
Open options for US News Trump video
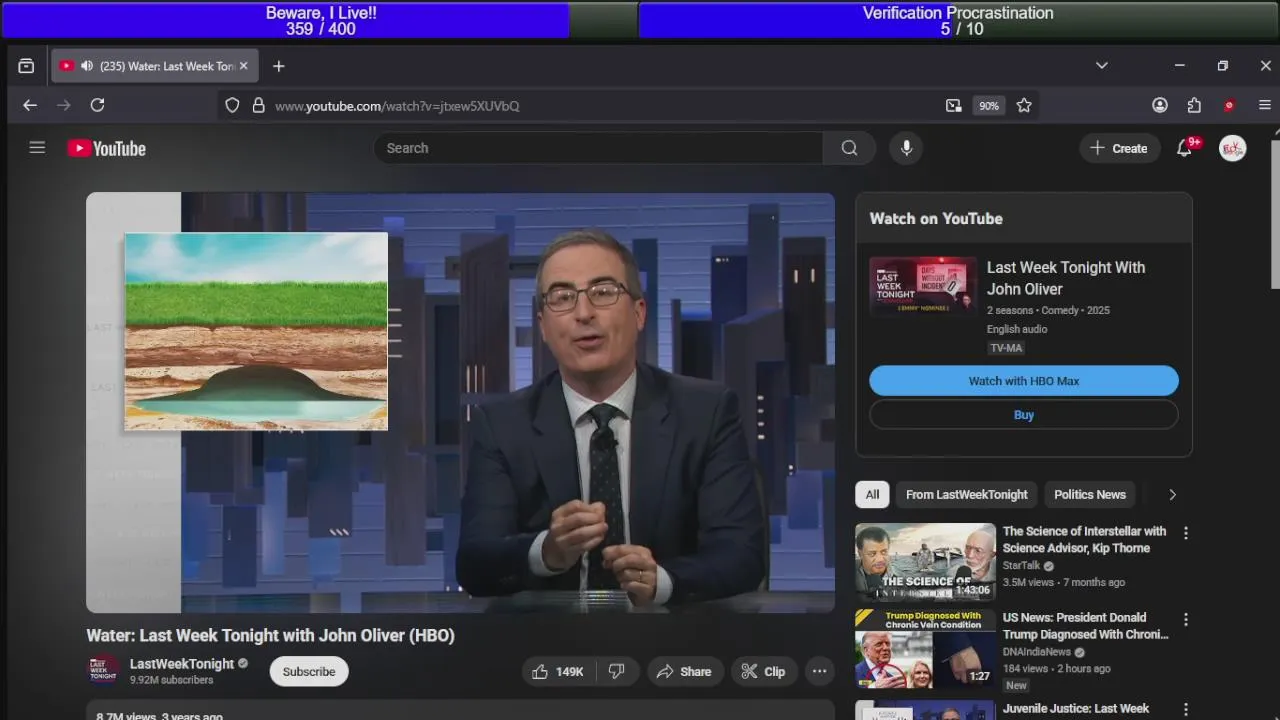pos(1186,620)
